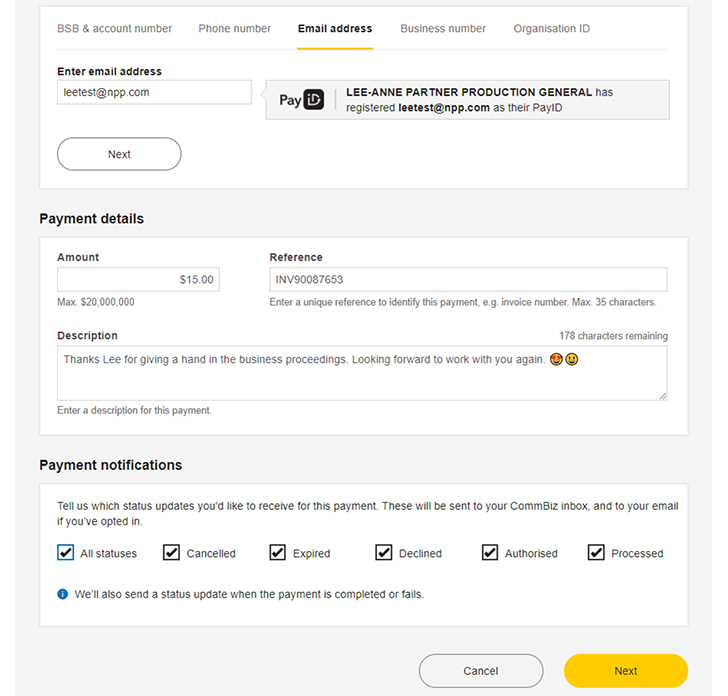Toggle the Declined checkbox
Screen dimensions: 728x696
(x=384, y=552)
